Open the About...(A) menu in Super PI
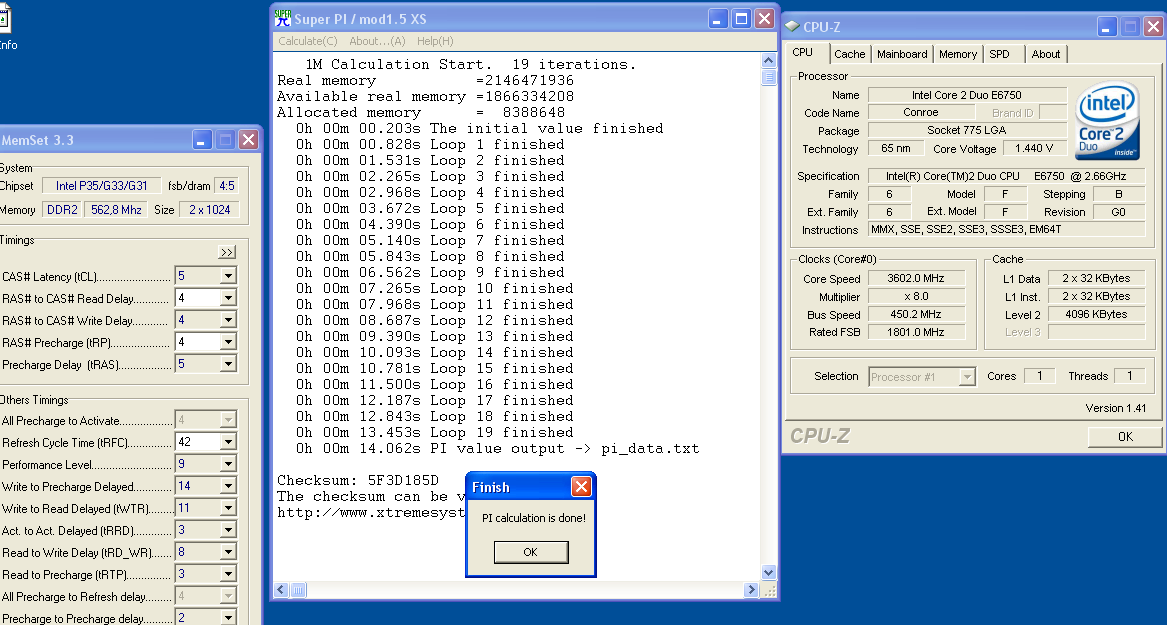 click(x=377, y=41)
